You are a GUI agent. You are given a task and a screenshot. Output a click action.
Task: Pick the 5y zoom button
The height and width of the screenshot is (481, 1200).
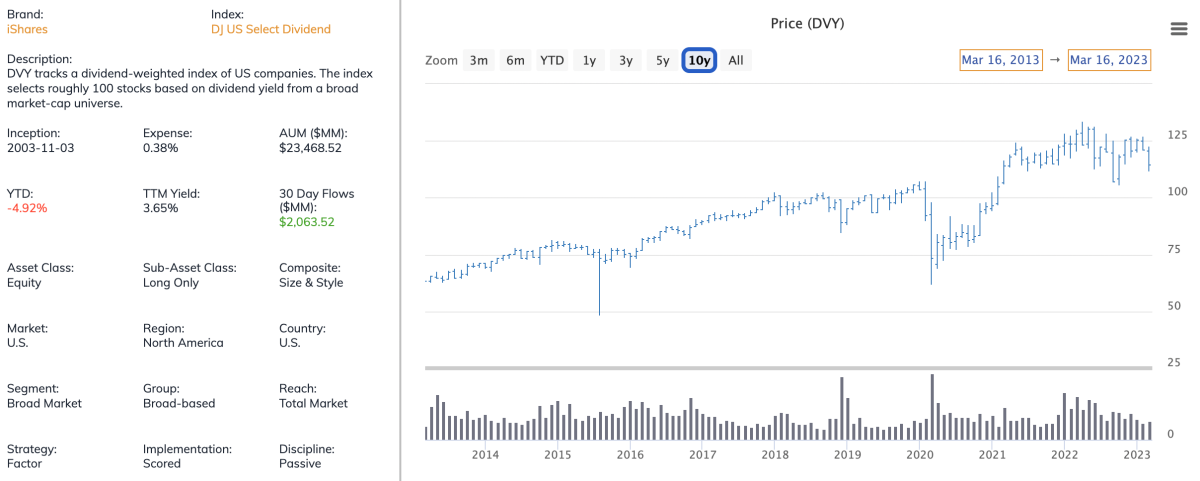tap(662, 60)
